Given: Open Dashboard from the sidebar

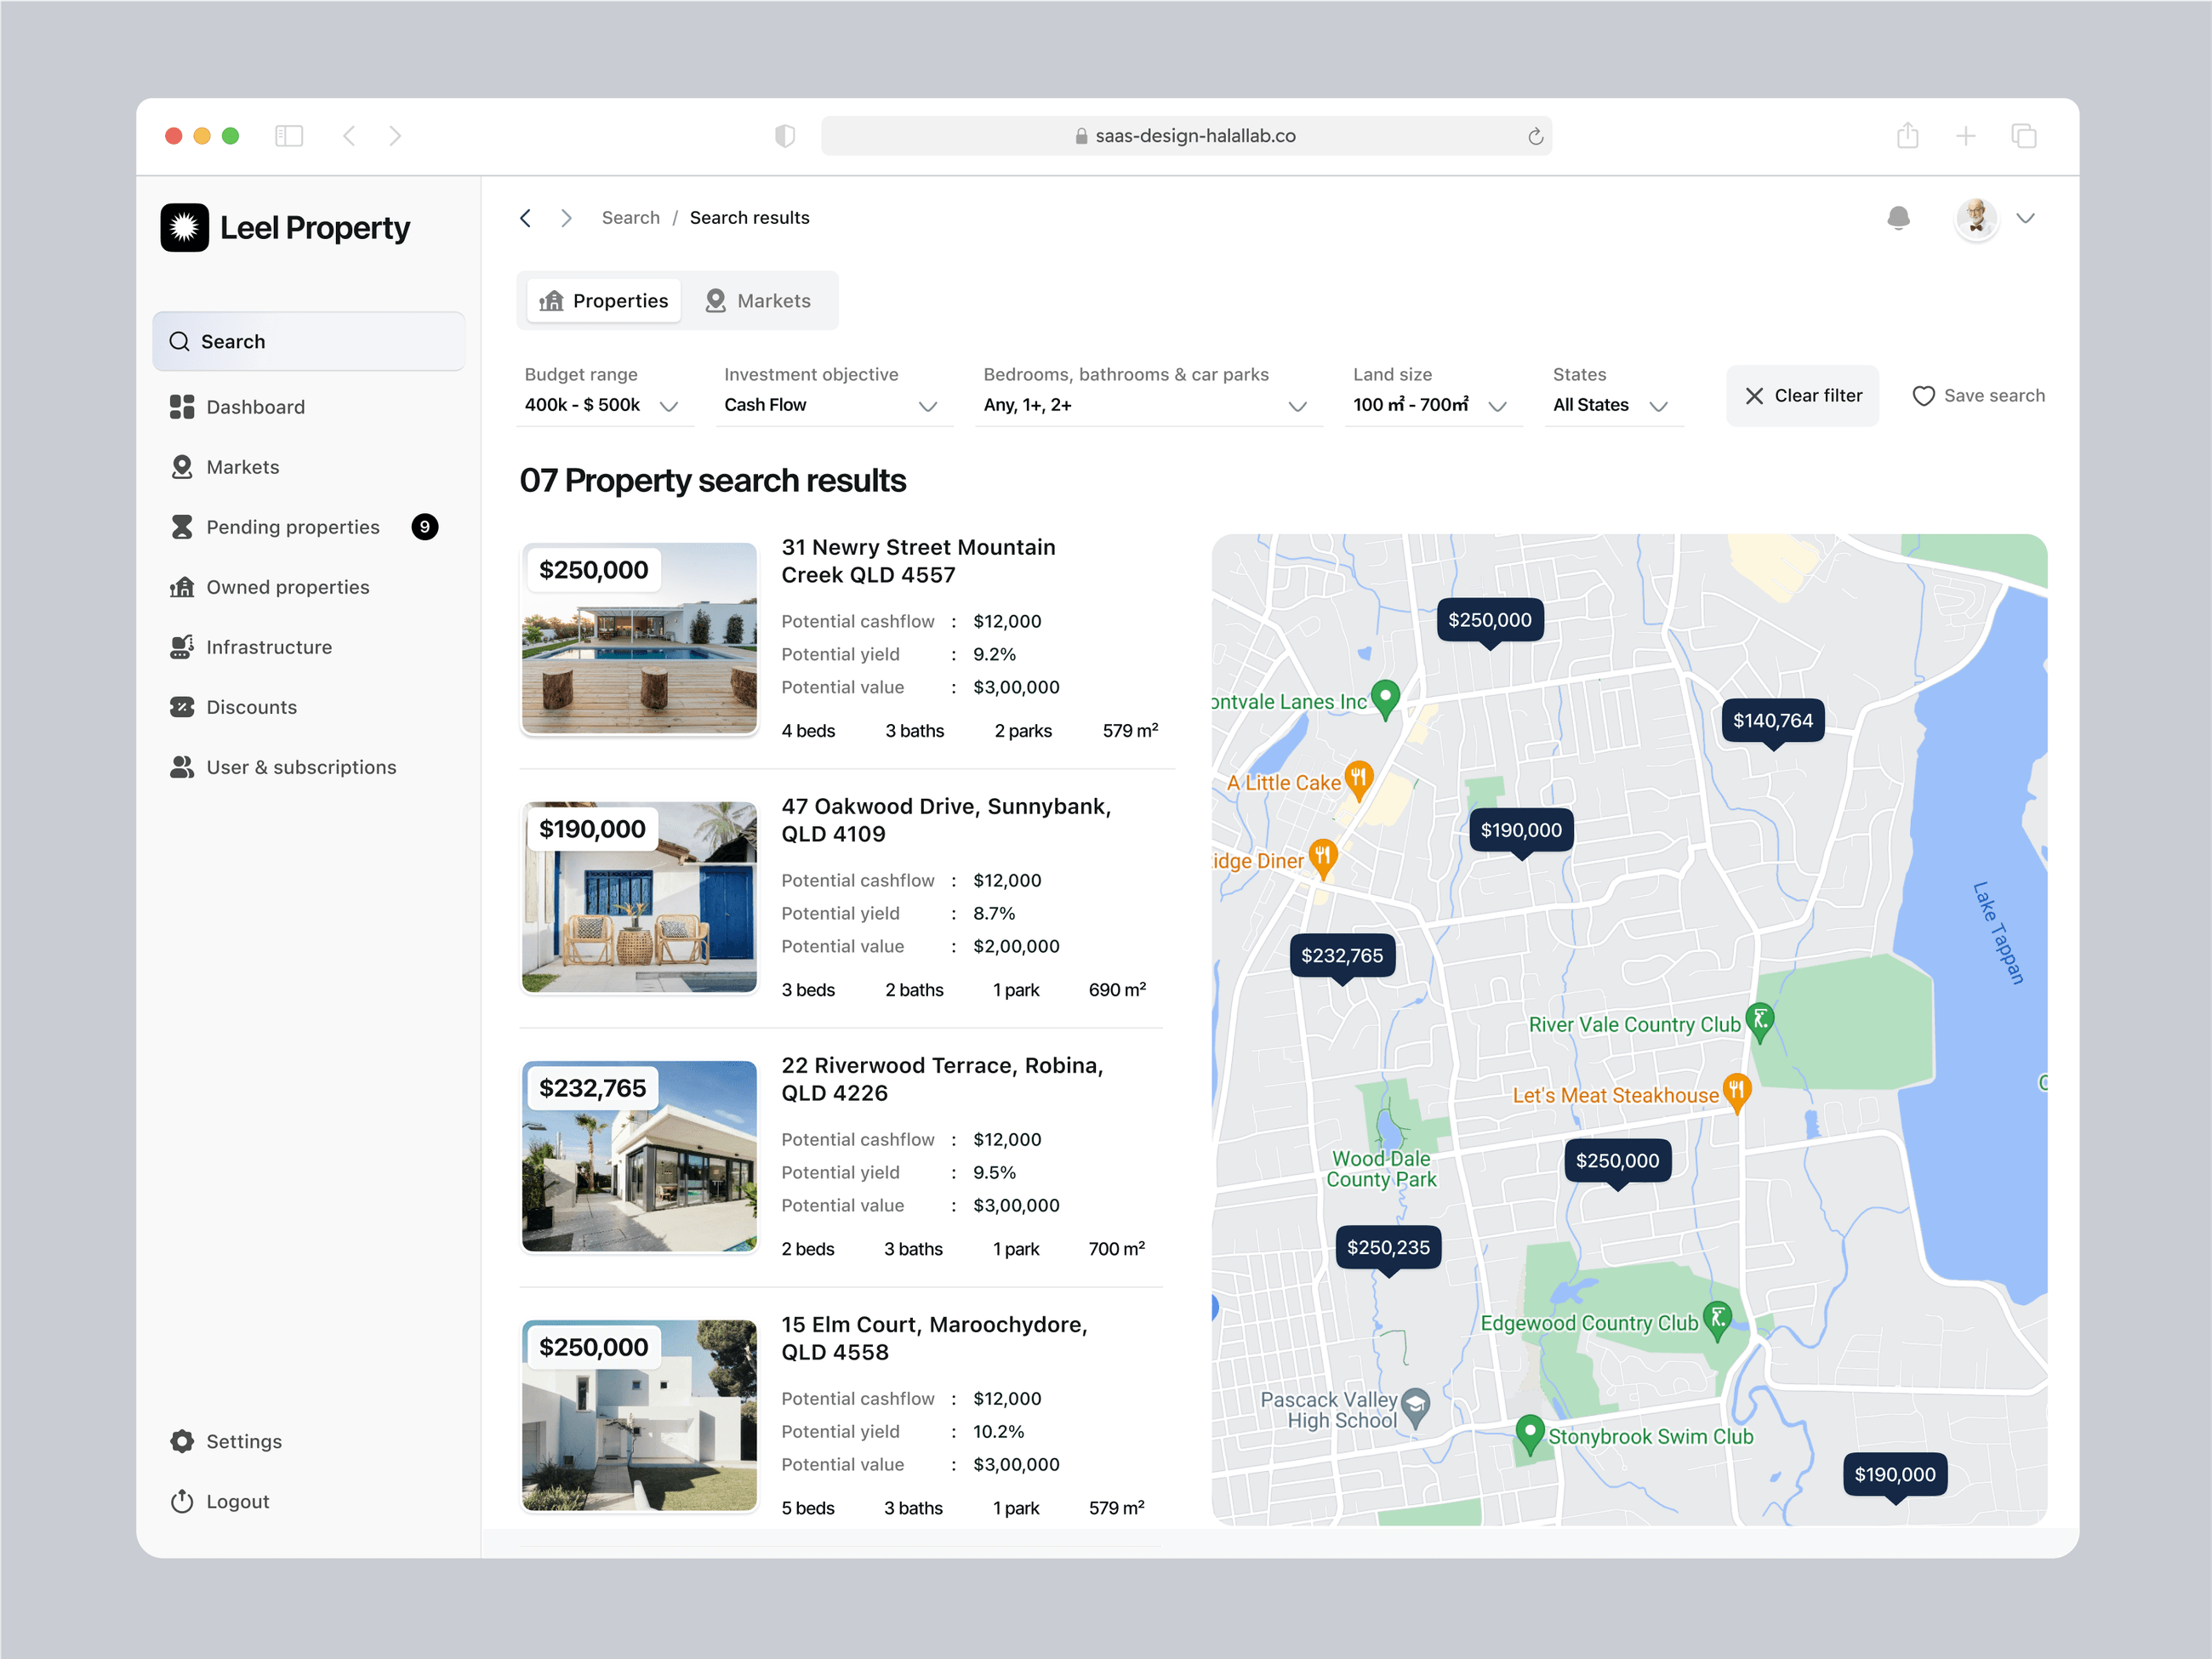Looking at the screenshot, I should pyautogui.click(x=254, y=407).
